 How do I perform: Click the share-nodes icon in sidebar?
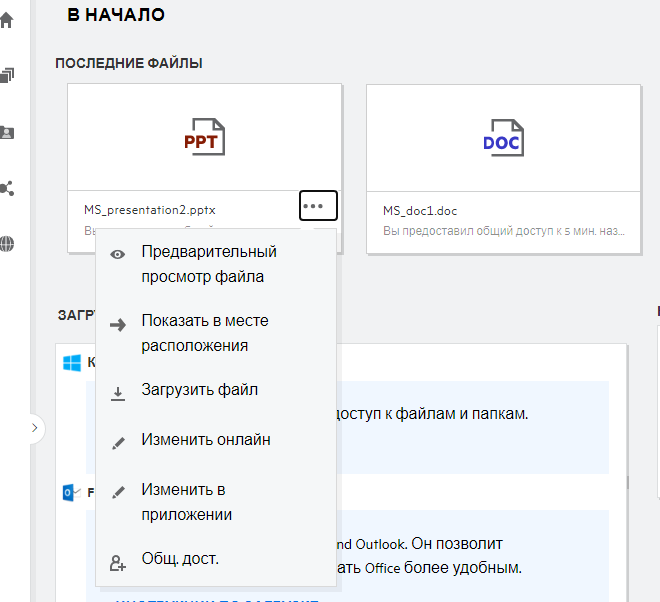(x=7, y=188)
